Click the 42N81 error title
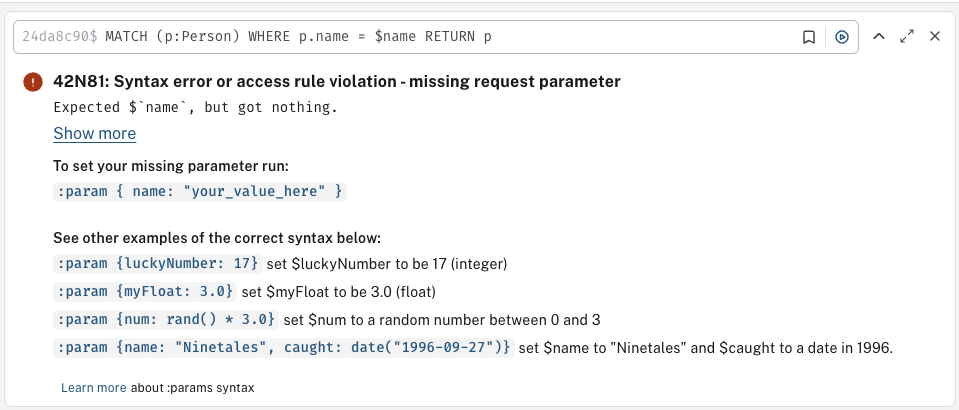The width and height of the screenshot is (959, 410). pos(336,82)
